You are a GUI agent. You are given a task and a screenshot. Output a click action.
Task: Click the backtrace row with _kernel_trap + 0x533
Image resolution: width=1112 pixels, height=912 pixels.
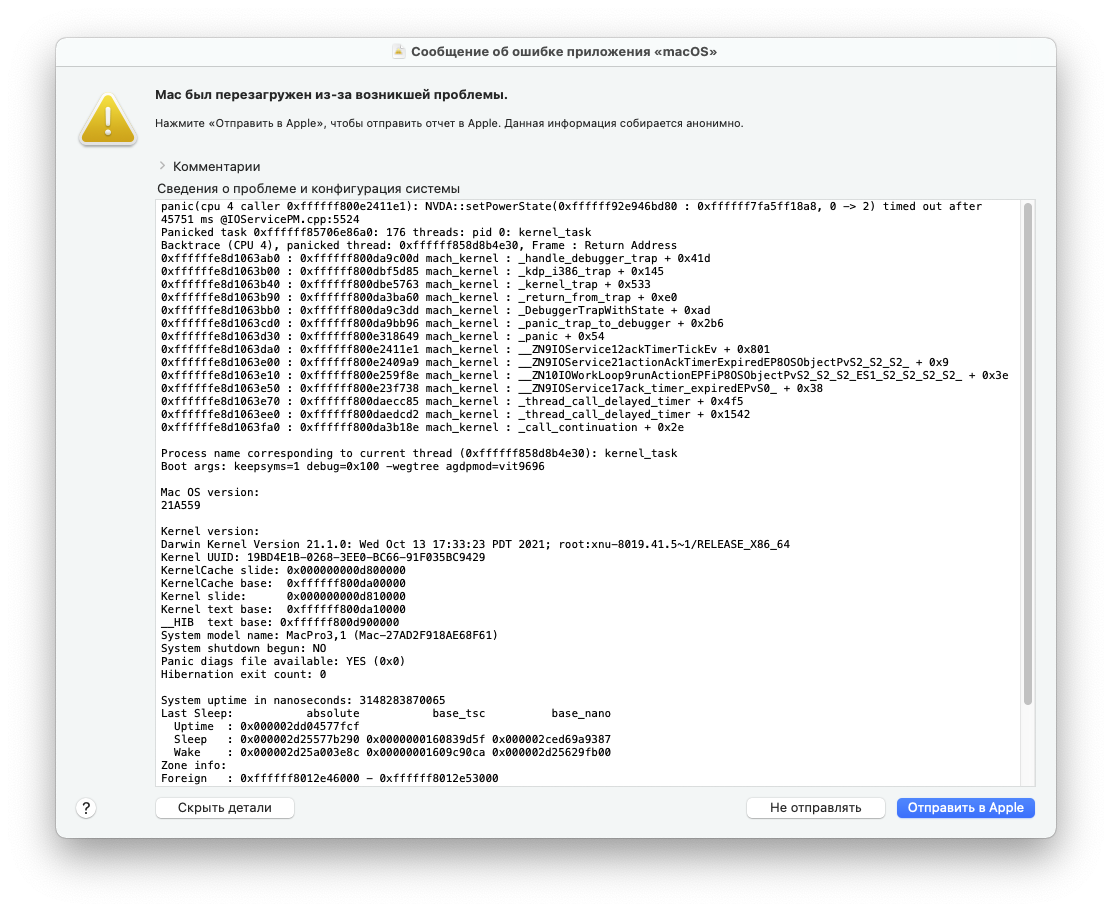click(406, 284)
